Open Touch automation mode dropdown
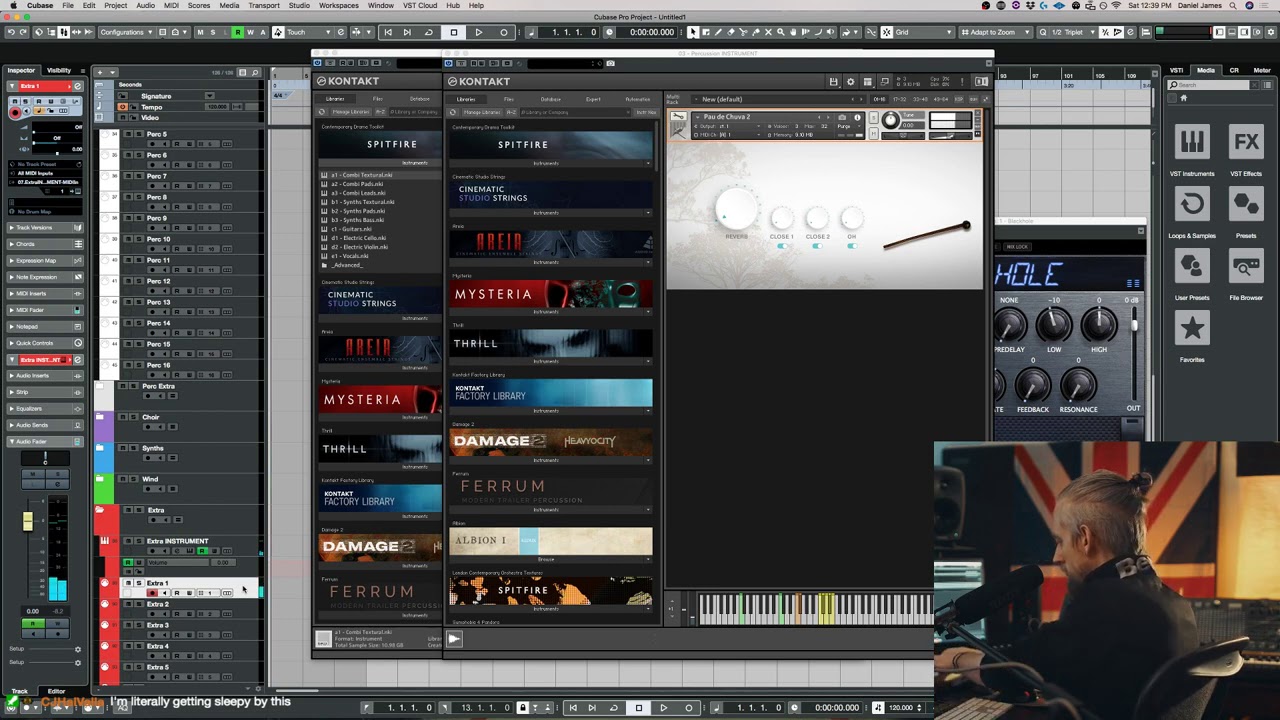This screenshot has height=720, width=1280. point(309,32)
